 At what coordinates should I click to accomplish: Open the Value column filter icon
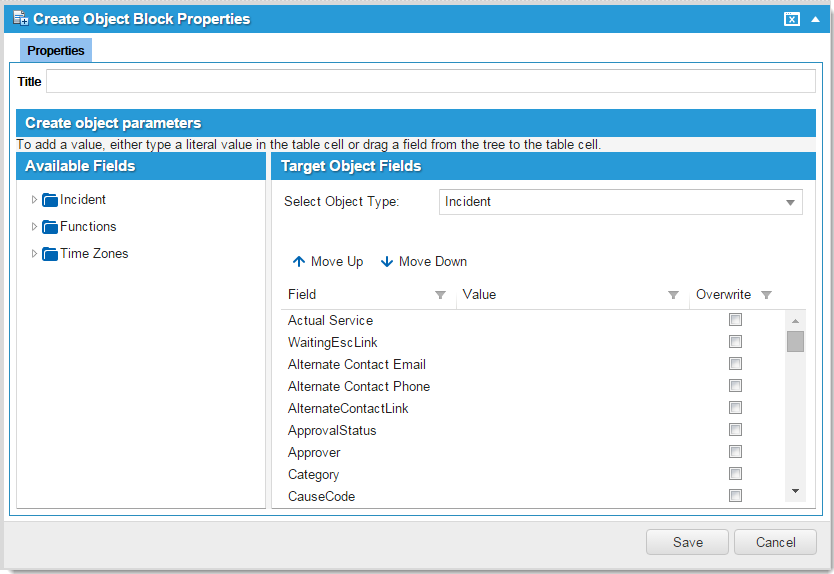pyautogui.click(x=673, y=295)
